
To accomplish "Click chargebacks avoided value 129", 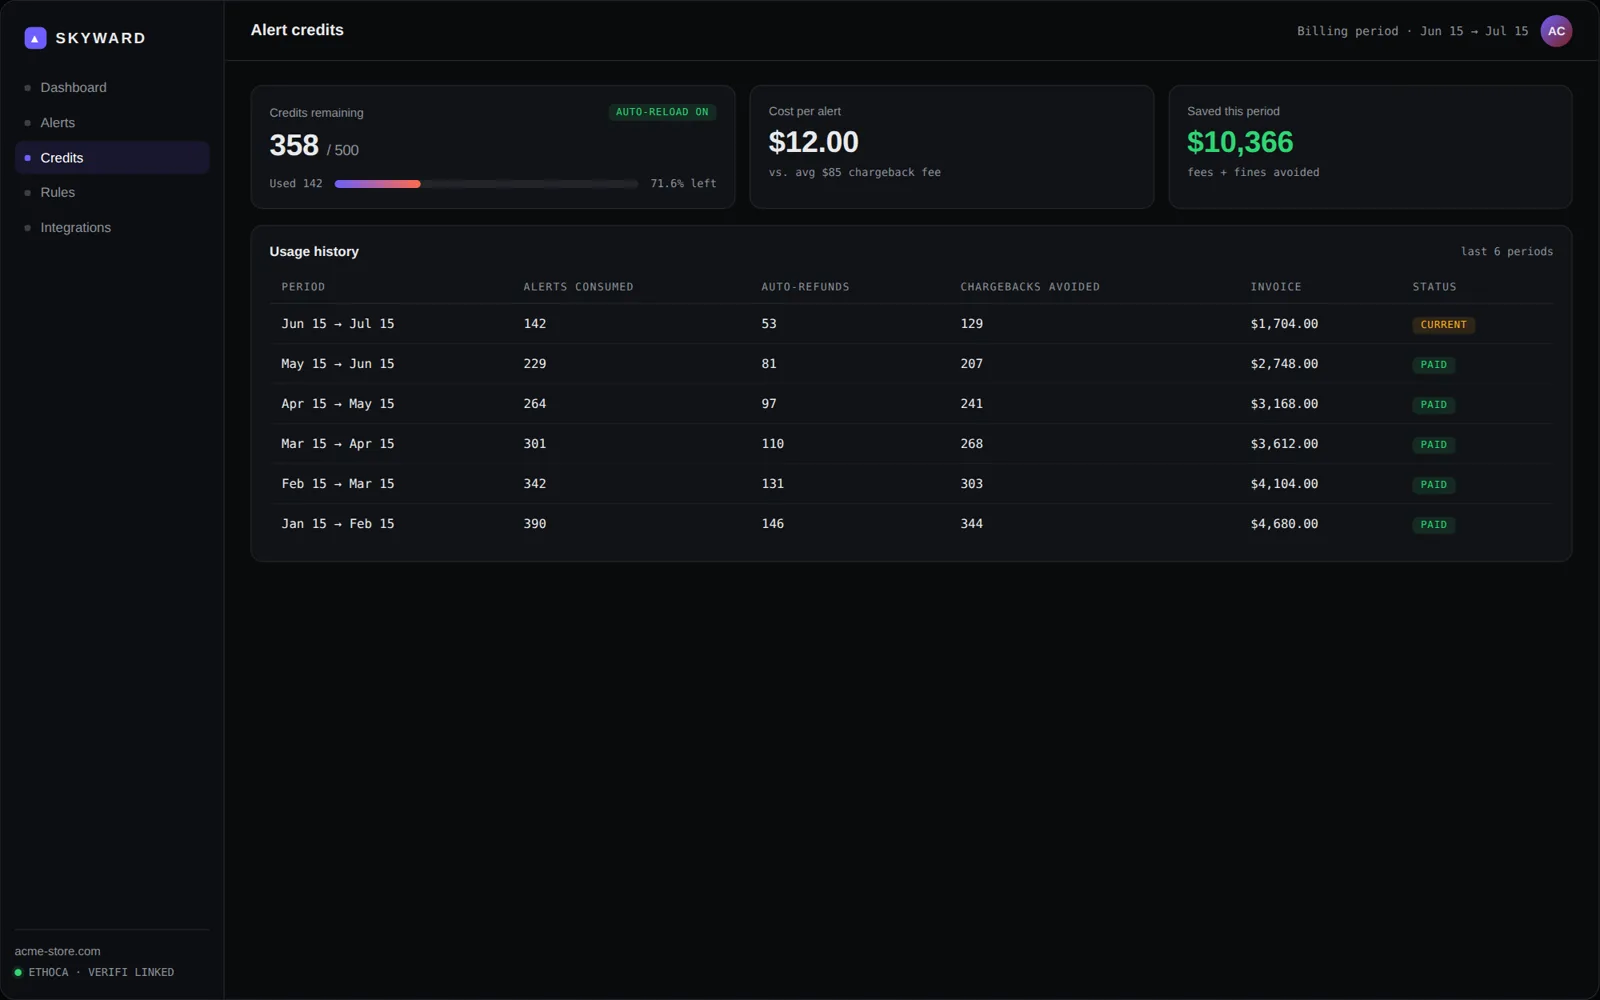I will point(972,324).
